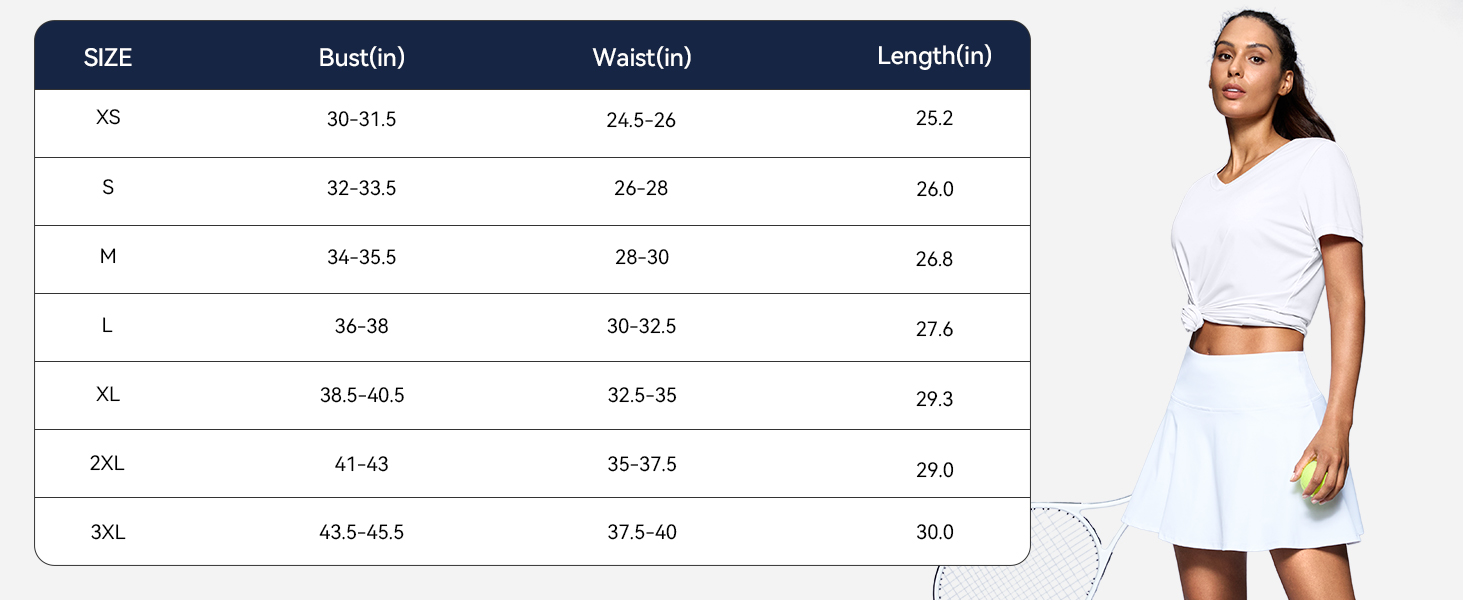The image size is (1464, 600).
Task: Select waist value 26-28
Action: click(x=642, y=188)
